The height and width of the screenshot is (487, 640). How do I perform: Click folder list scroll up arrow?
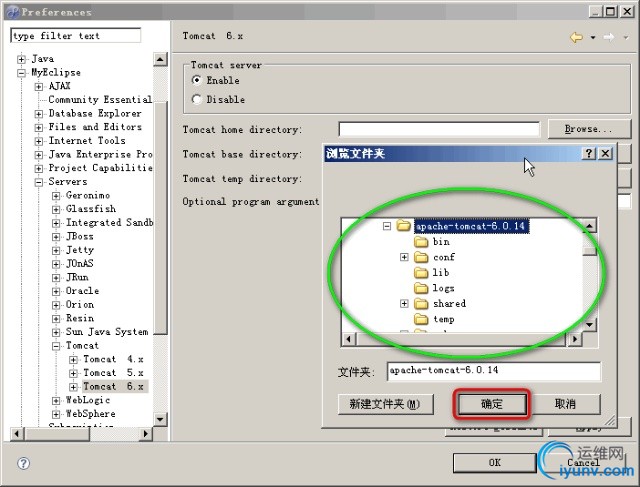pos(589,226)
